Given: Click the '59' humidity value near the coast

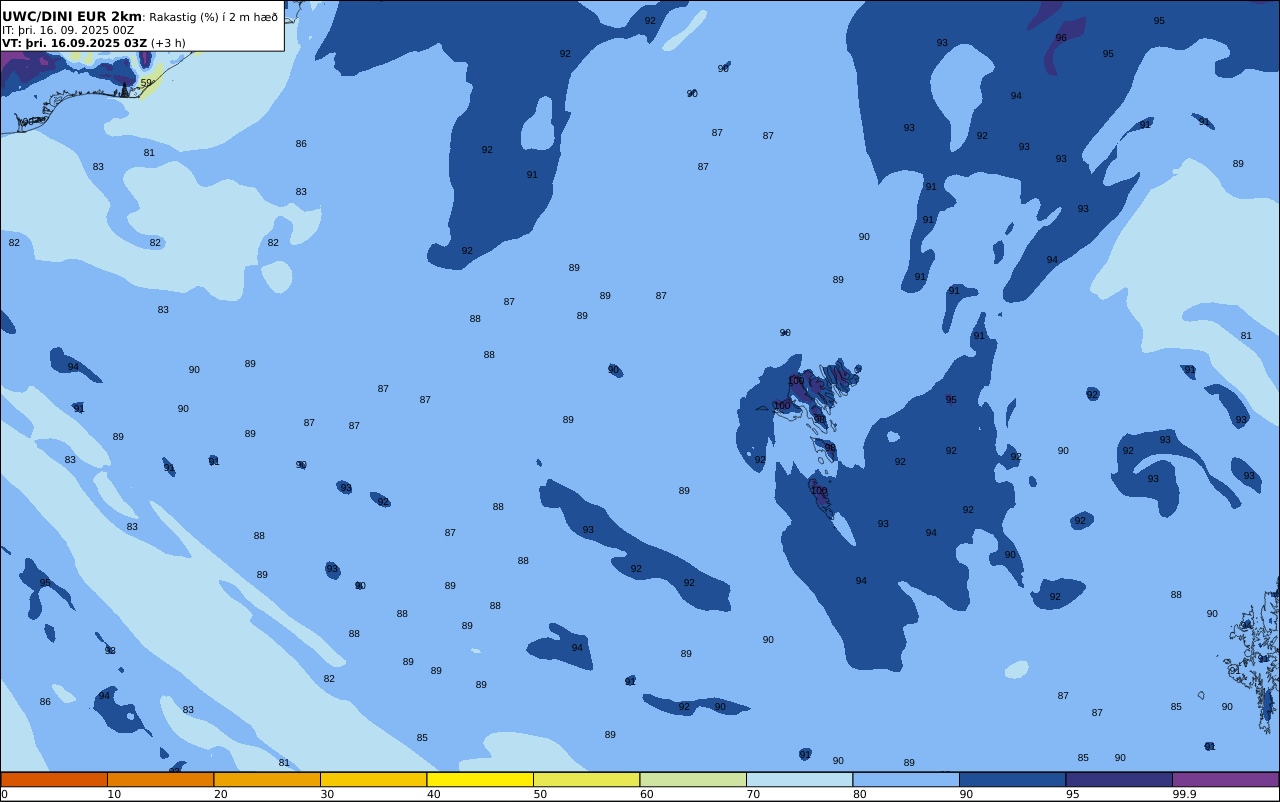Looking at the screenshot, I should click(146, 83).
